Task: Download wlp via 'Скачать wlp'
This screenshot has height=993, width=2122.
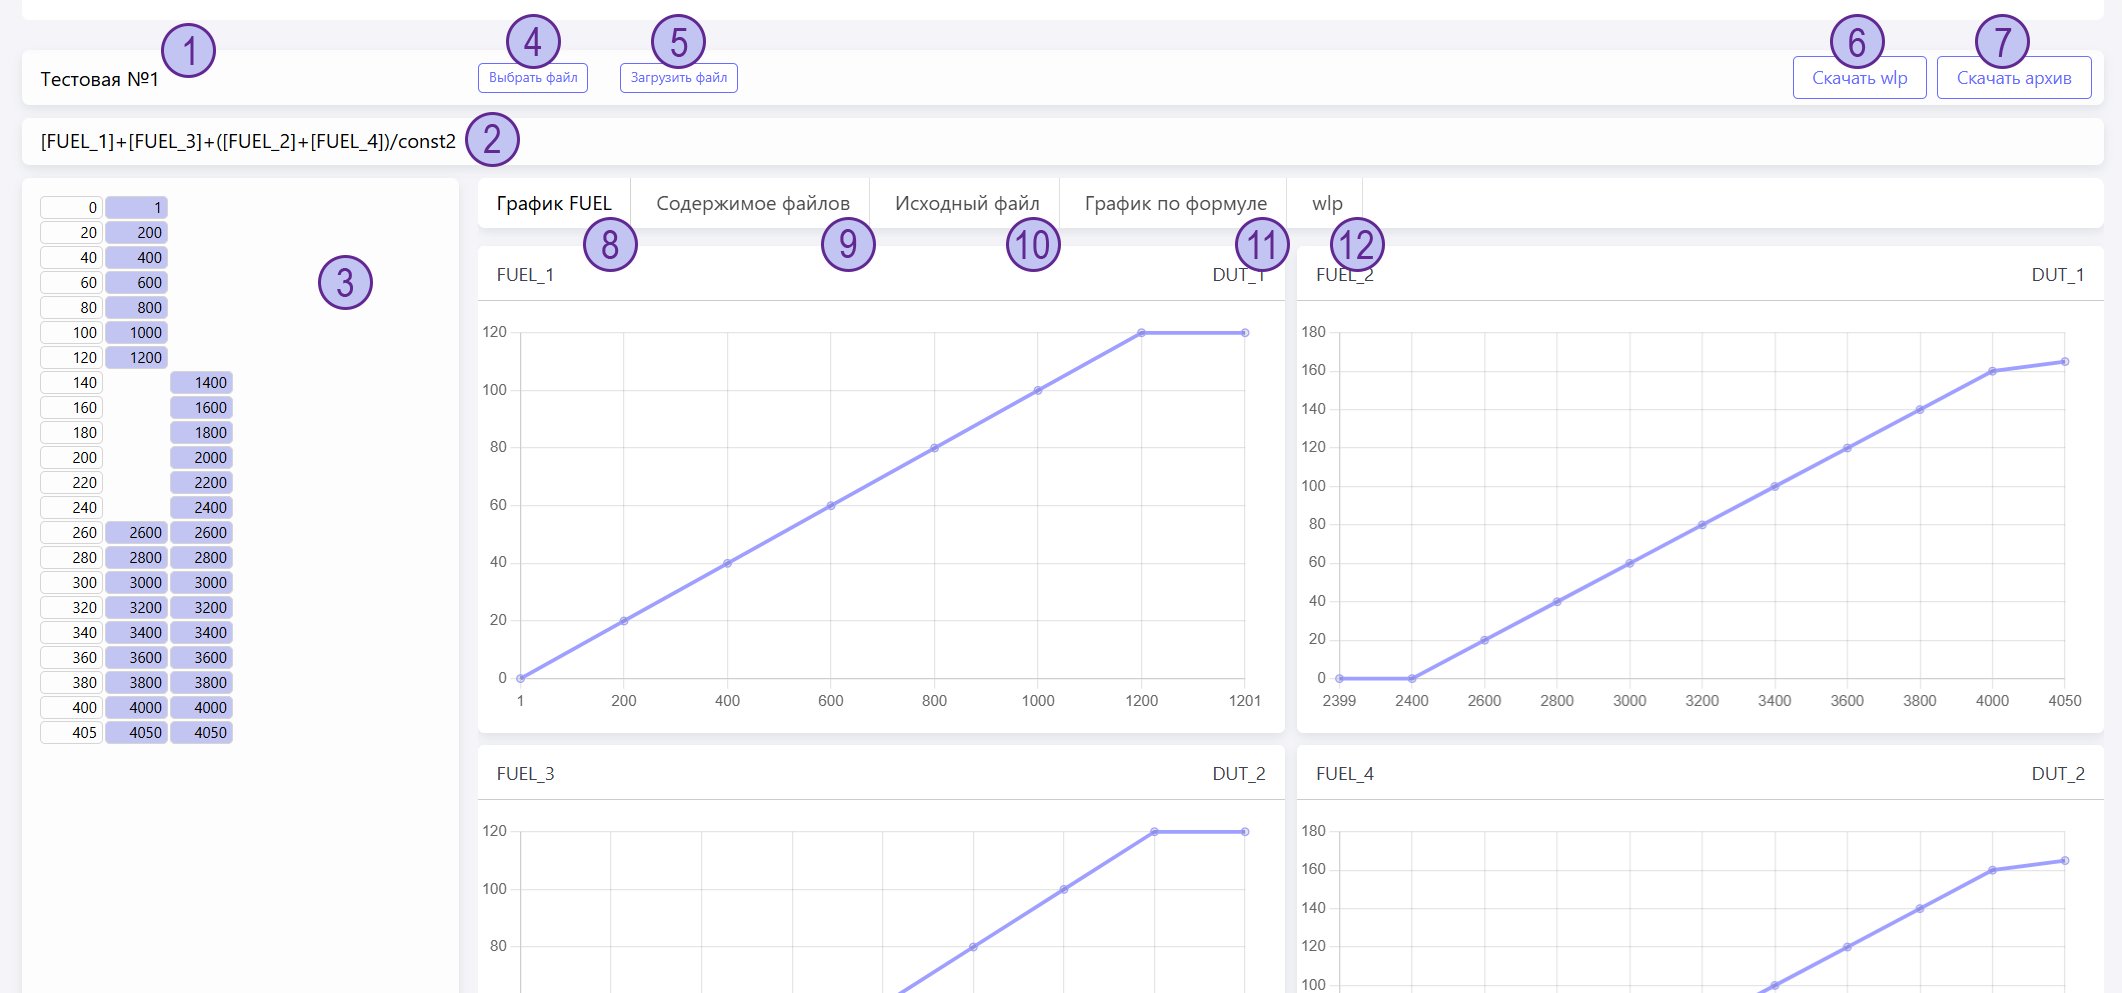Action: point(1859,78)
